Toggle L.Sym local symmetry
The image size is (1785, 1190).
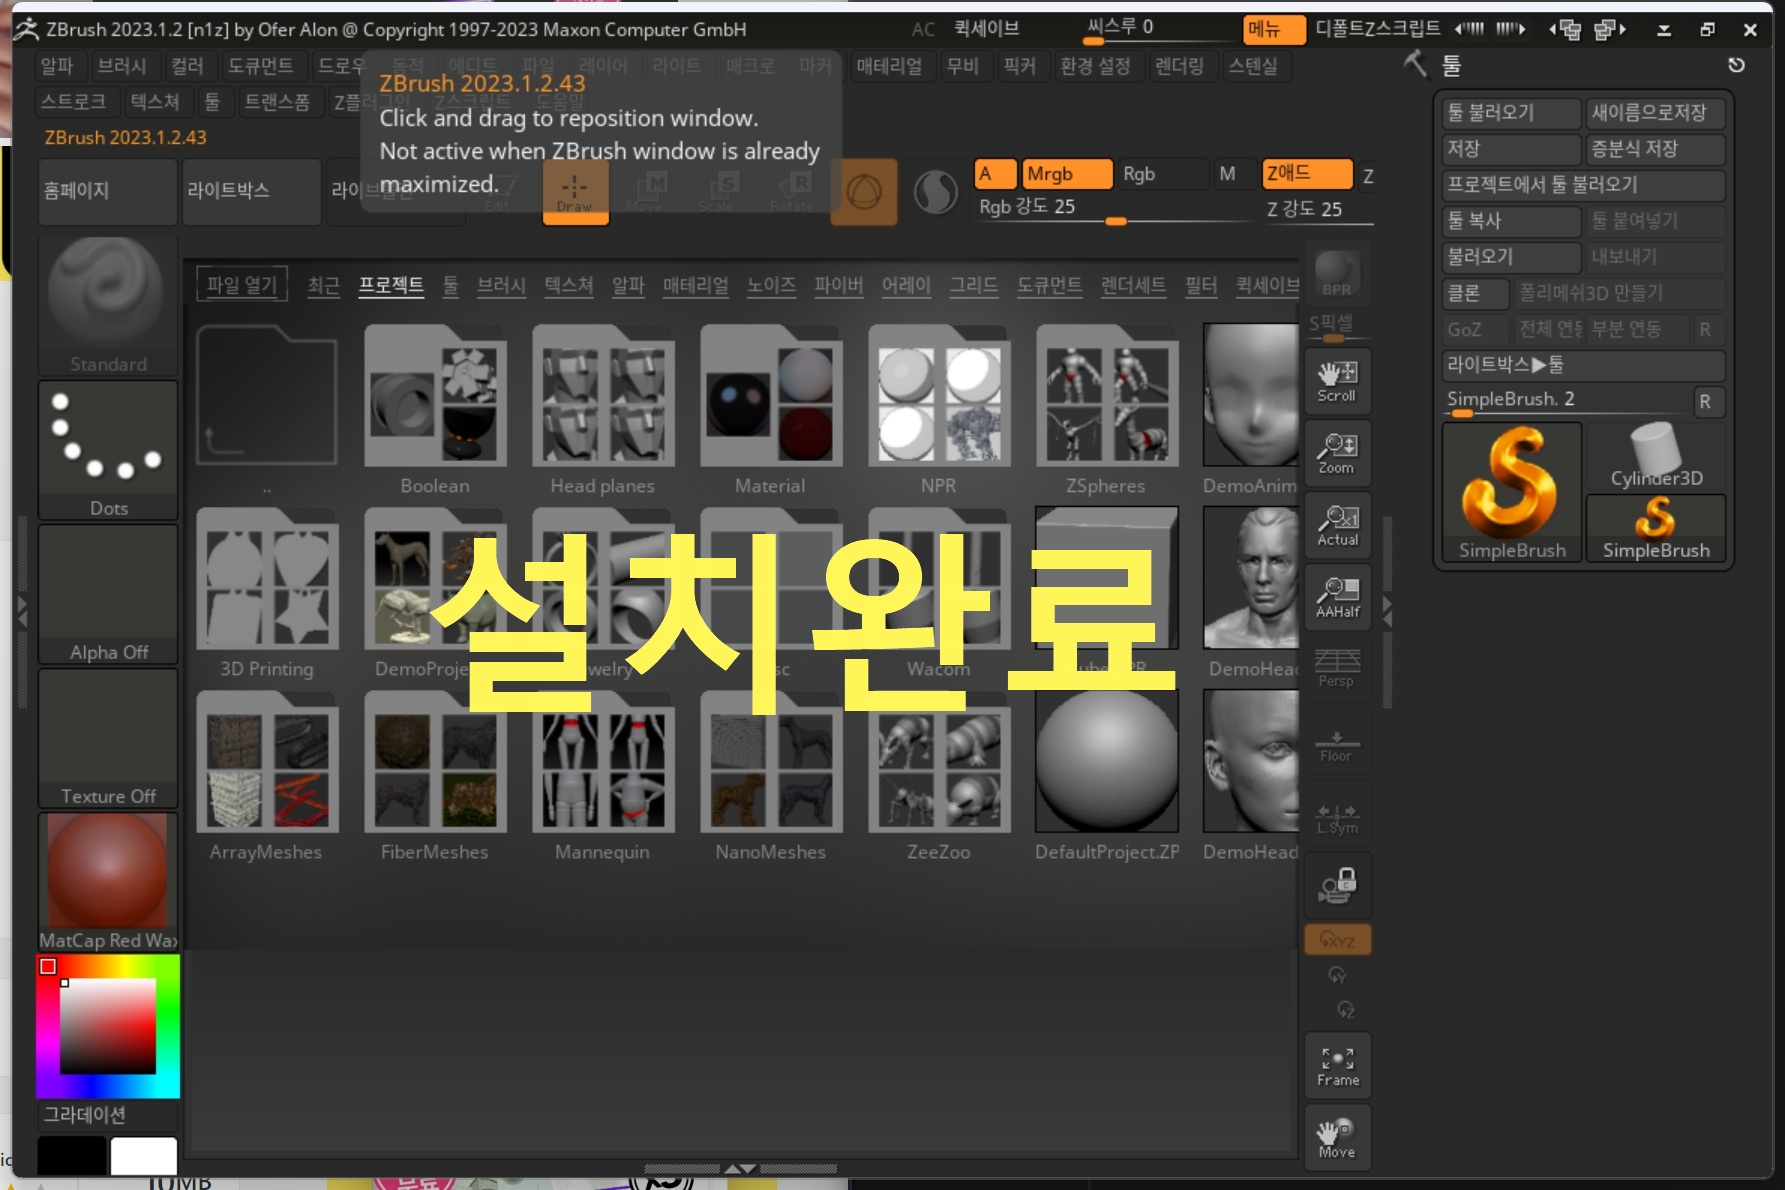(x=1337, y=818)
